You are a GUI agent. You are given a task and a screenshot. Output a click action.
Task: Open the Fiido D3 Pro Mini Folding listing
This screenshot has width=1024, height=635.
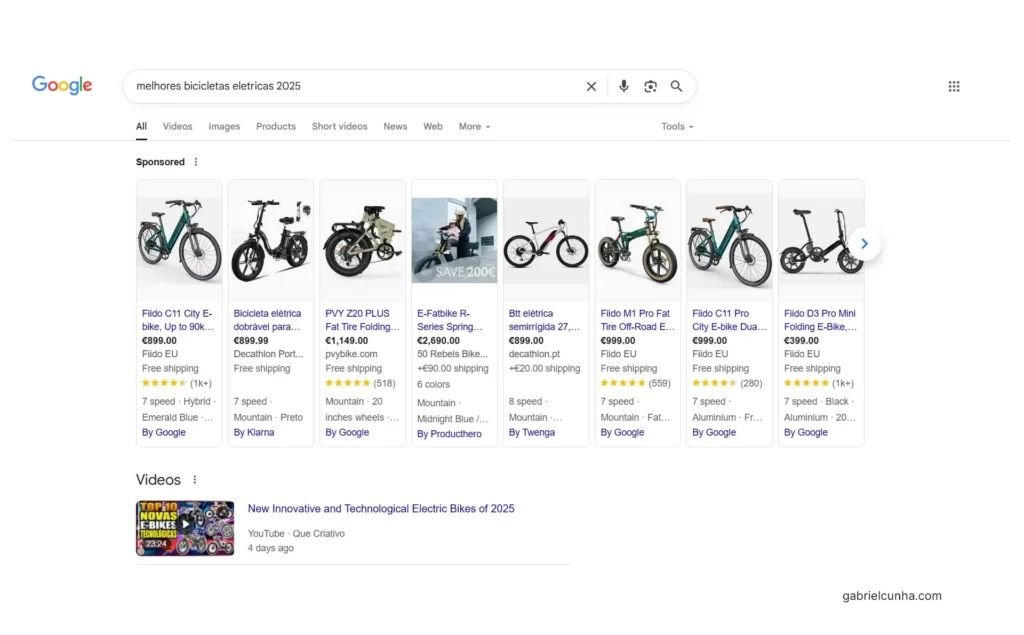(820, 320)
